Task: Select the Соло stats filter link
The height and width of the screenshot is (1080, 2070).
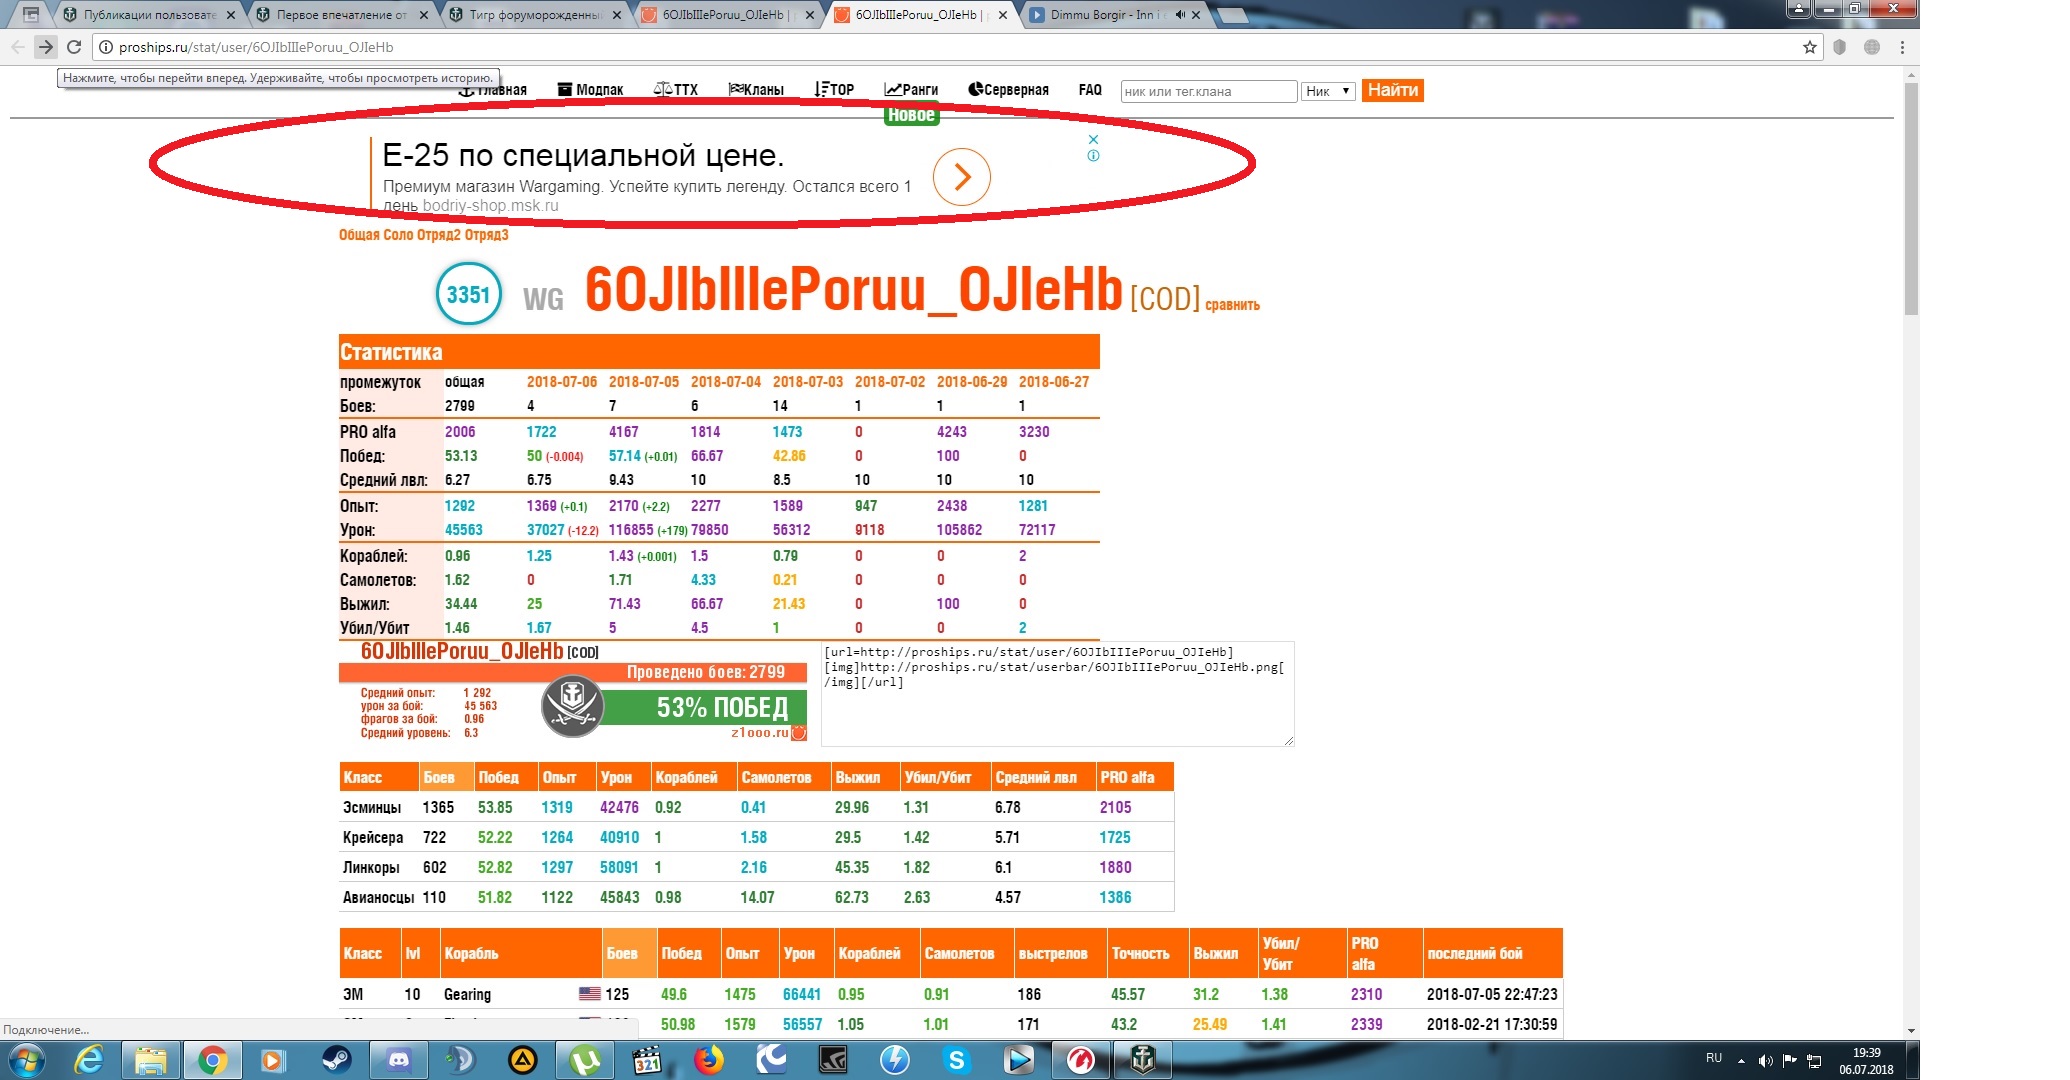Action: coord(398,235)
